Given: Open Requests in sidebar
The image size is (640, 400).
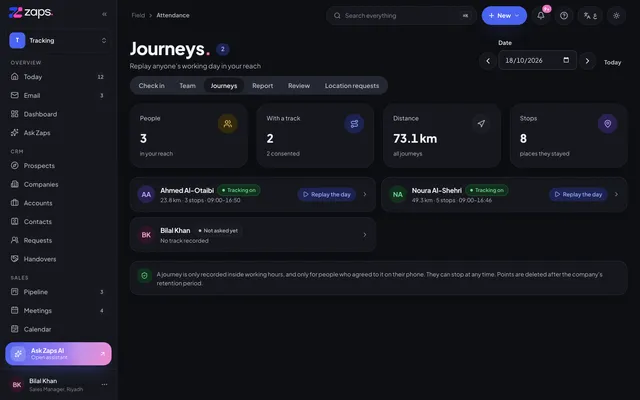Looking at the screenshot, I should (58, 240).
